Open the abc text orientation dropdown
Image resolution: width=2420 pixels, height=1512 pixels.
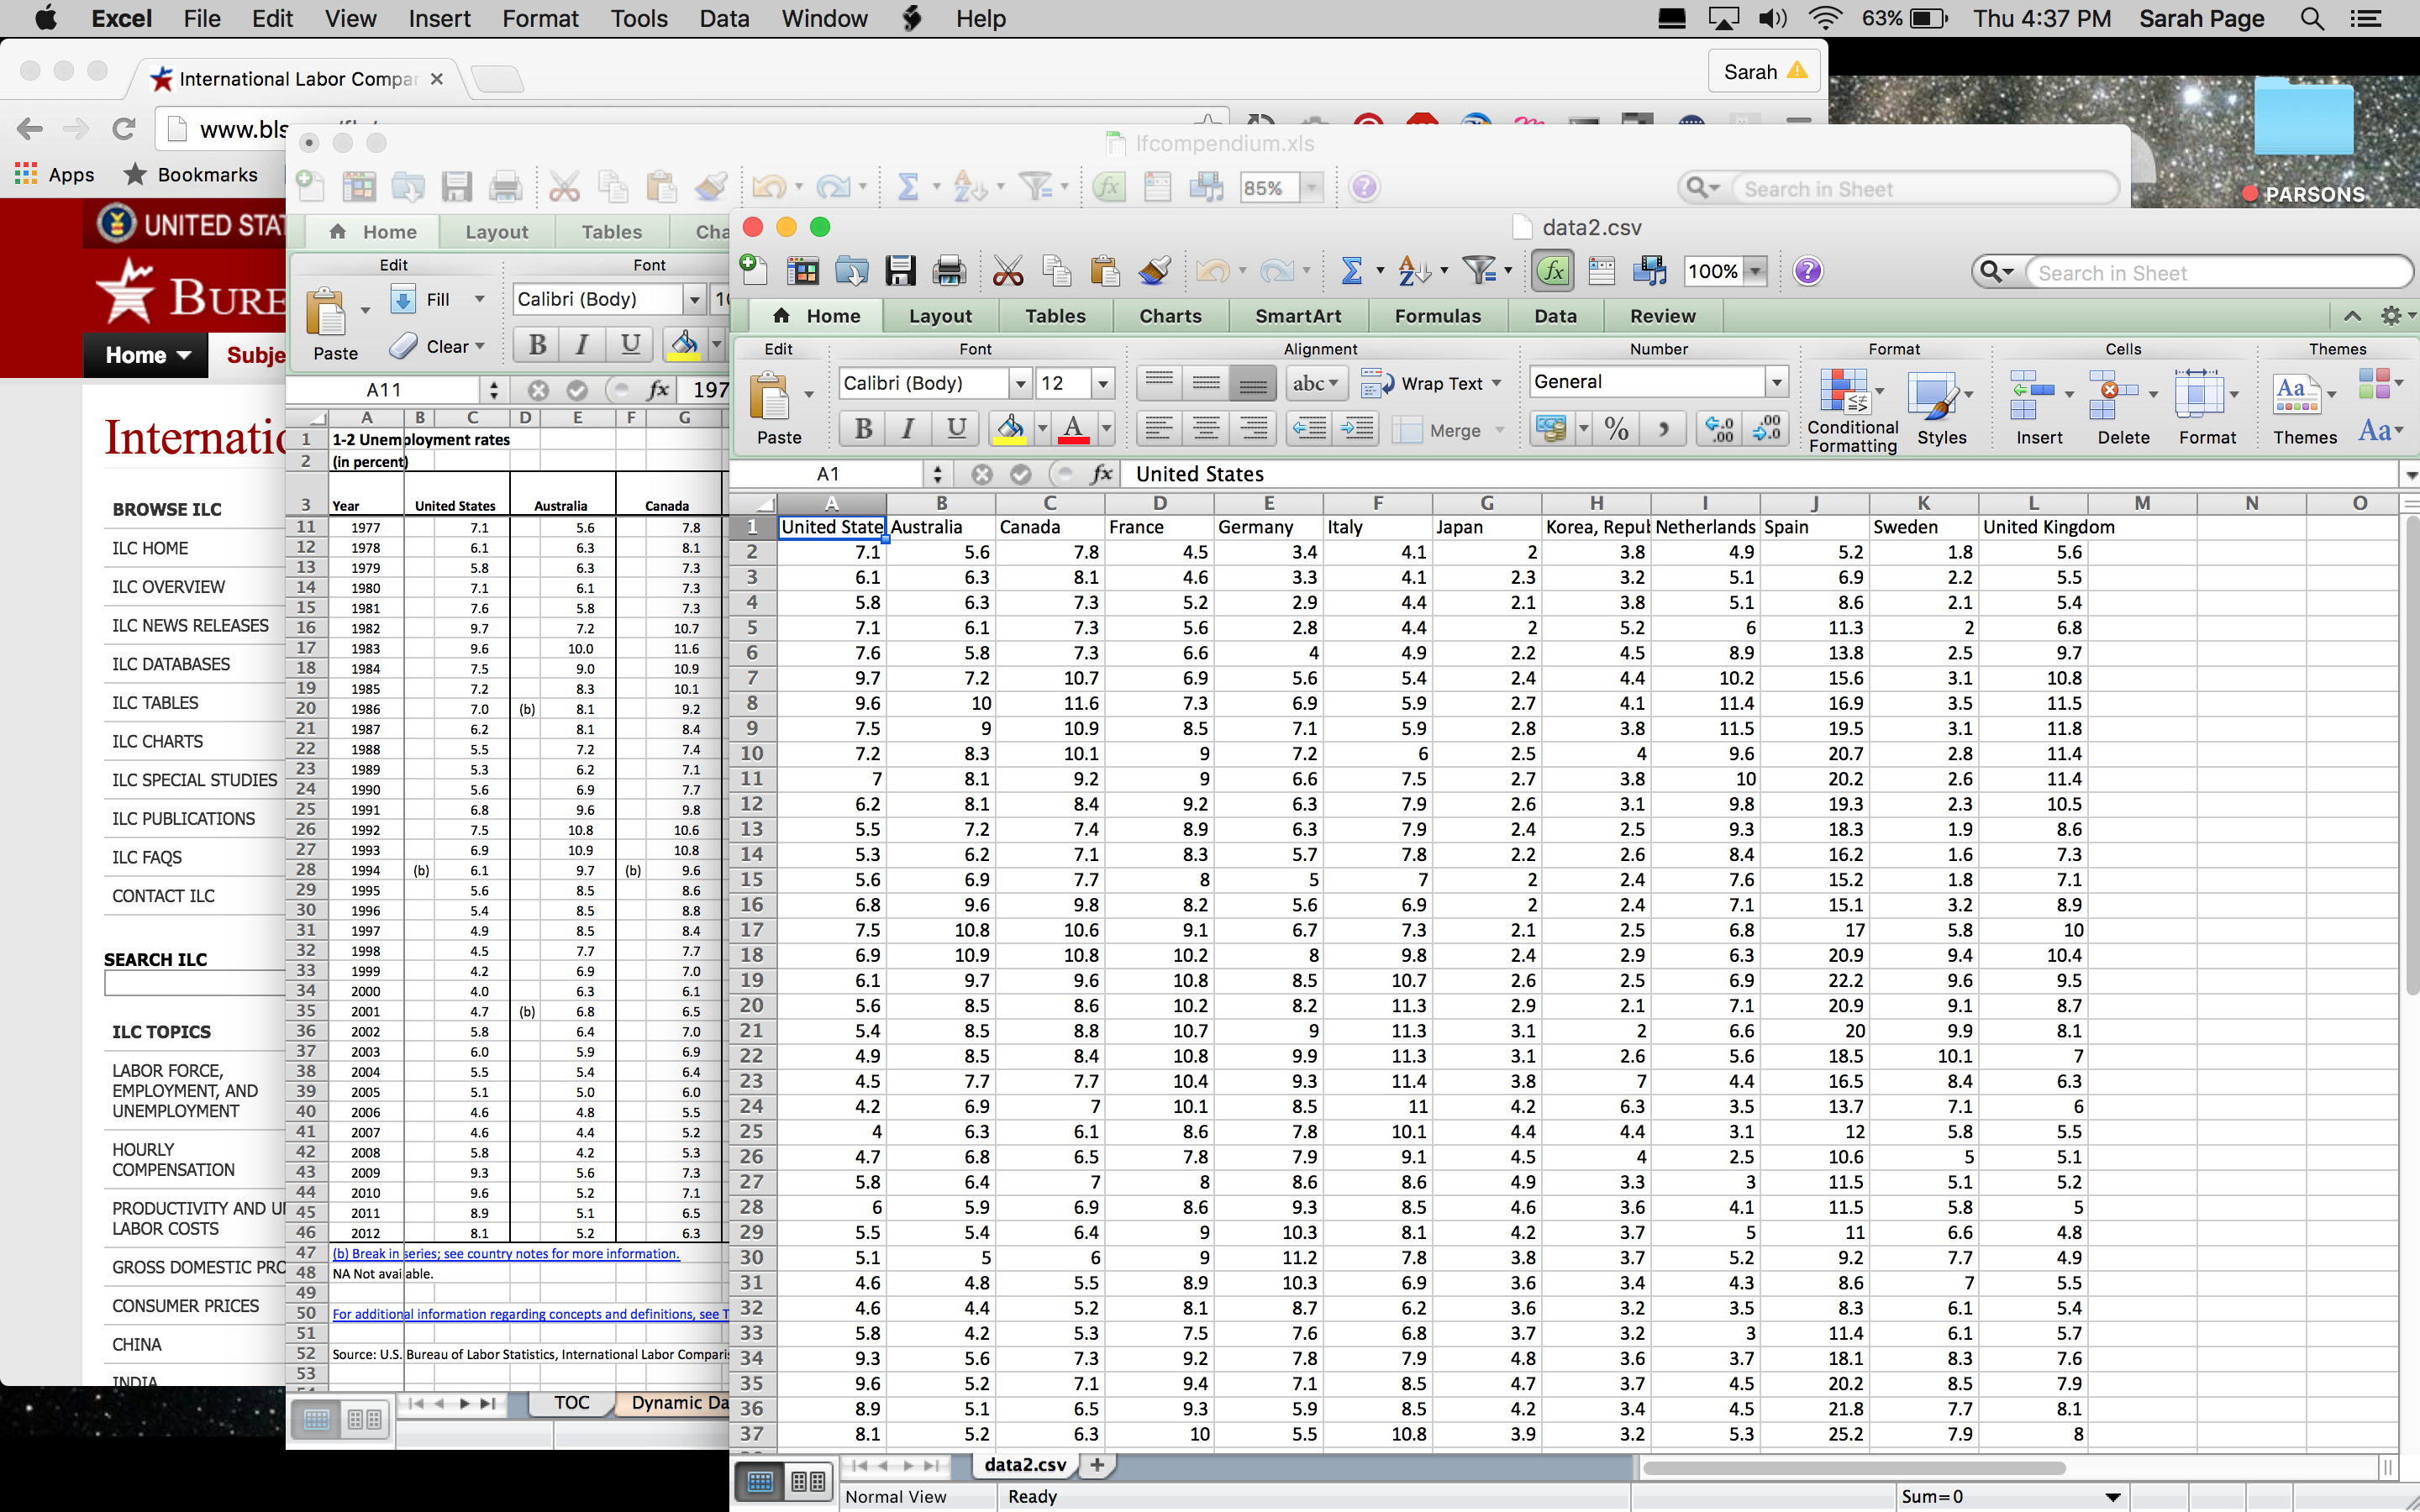1317,383
